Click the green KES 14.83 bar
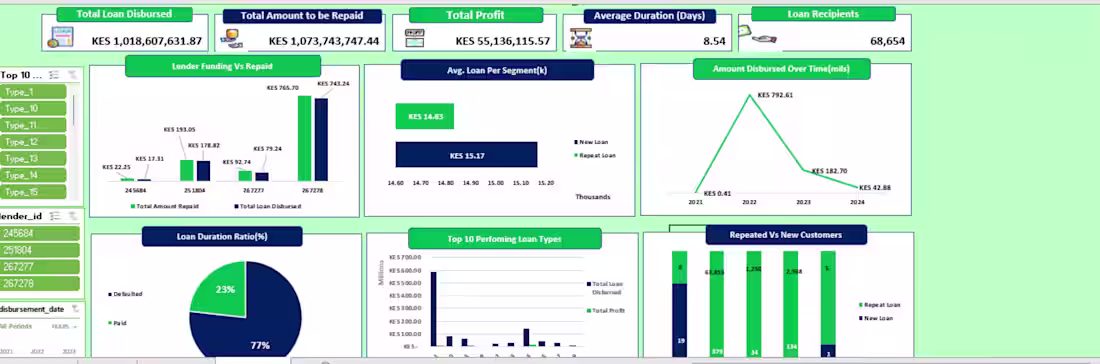The image size is (1100, 364). tap(424, 116)
